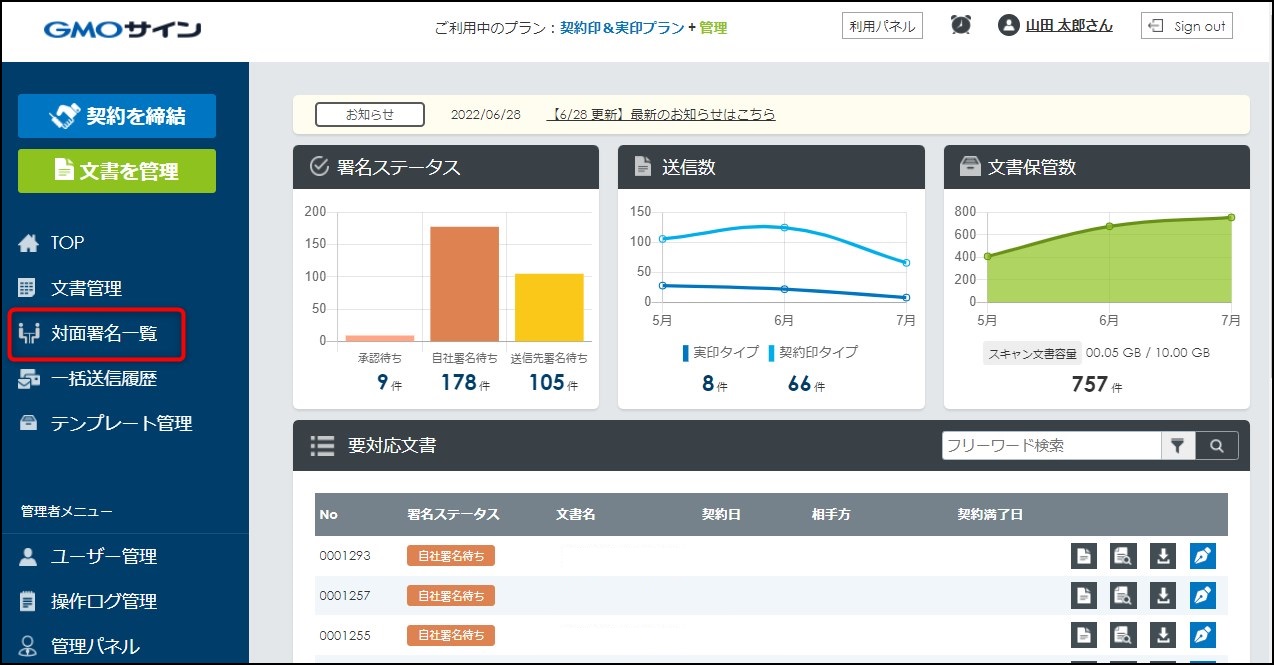Viewport: 1274px width, 665px height.
Task: Open テンプレート管理 from sidebar
Action: (120, 424)
